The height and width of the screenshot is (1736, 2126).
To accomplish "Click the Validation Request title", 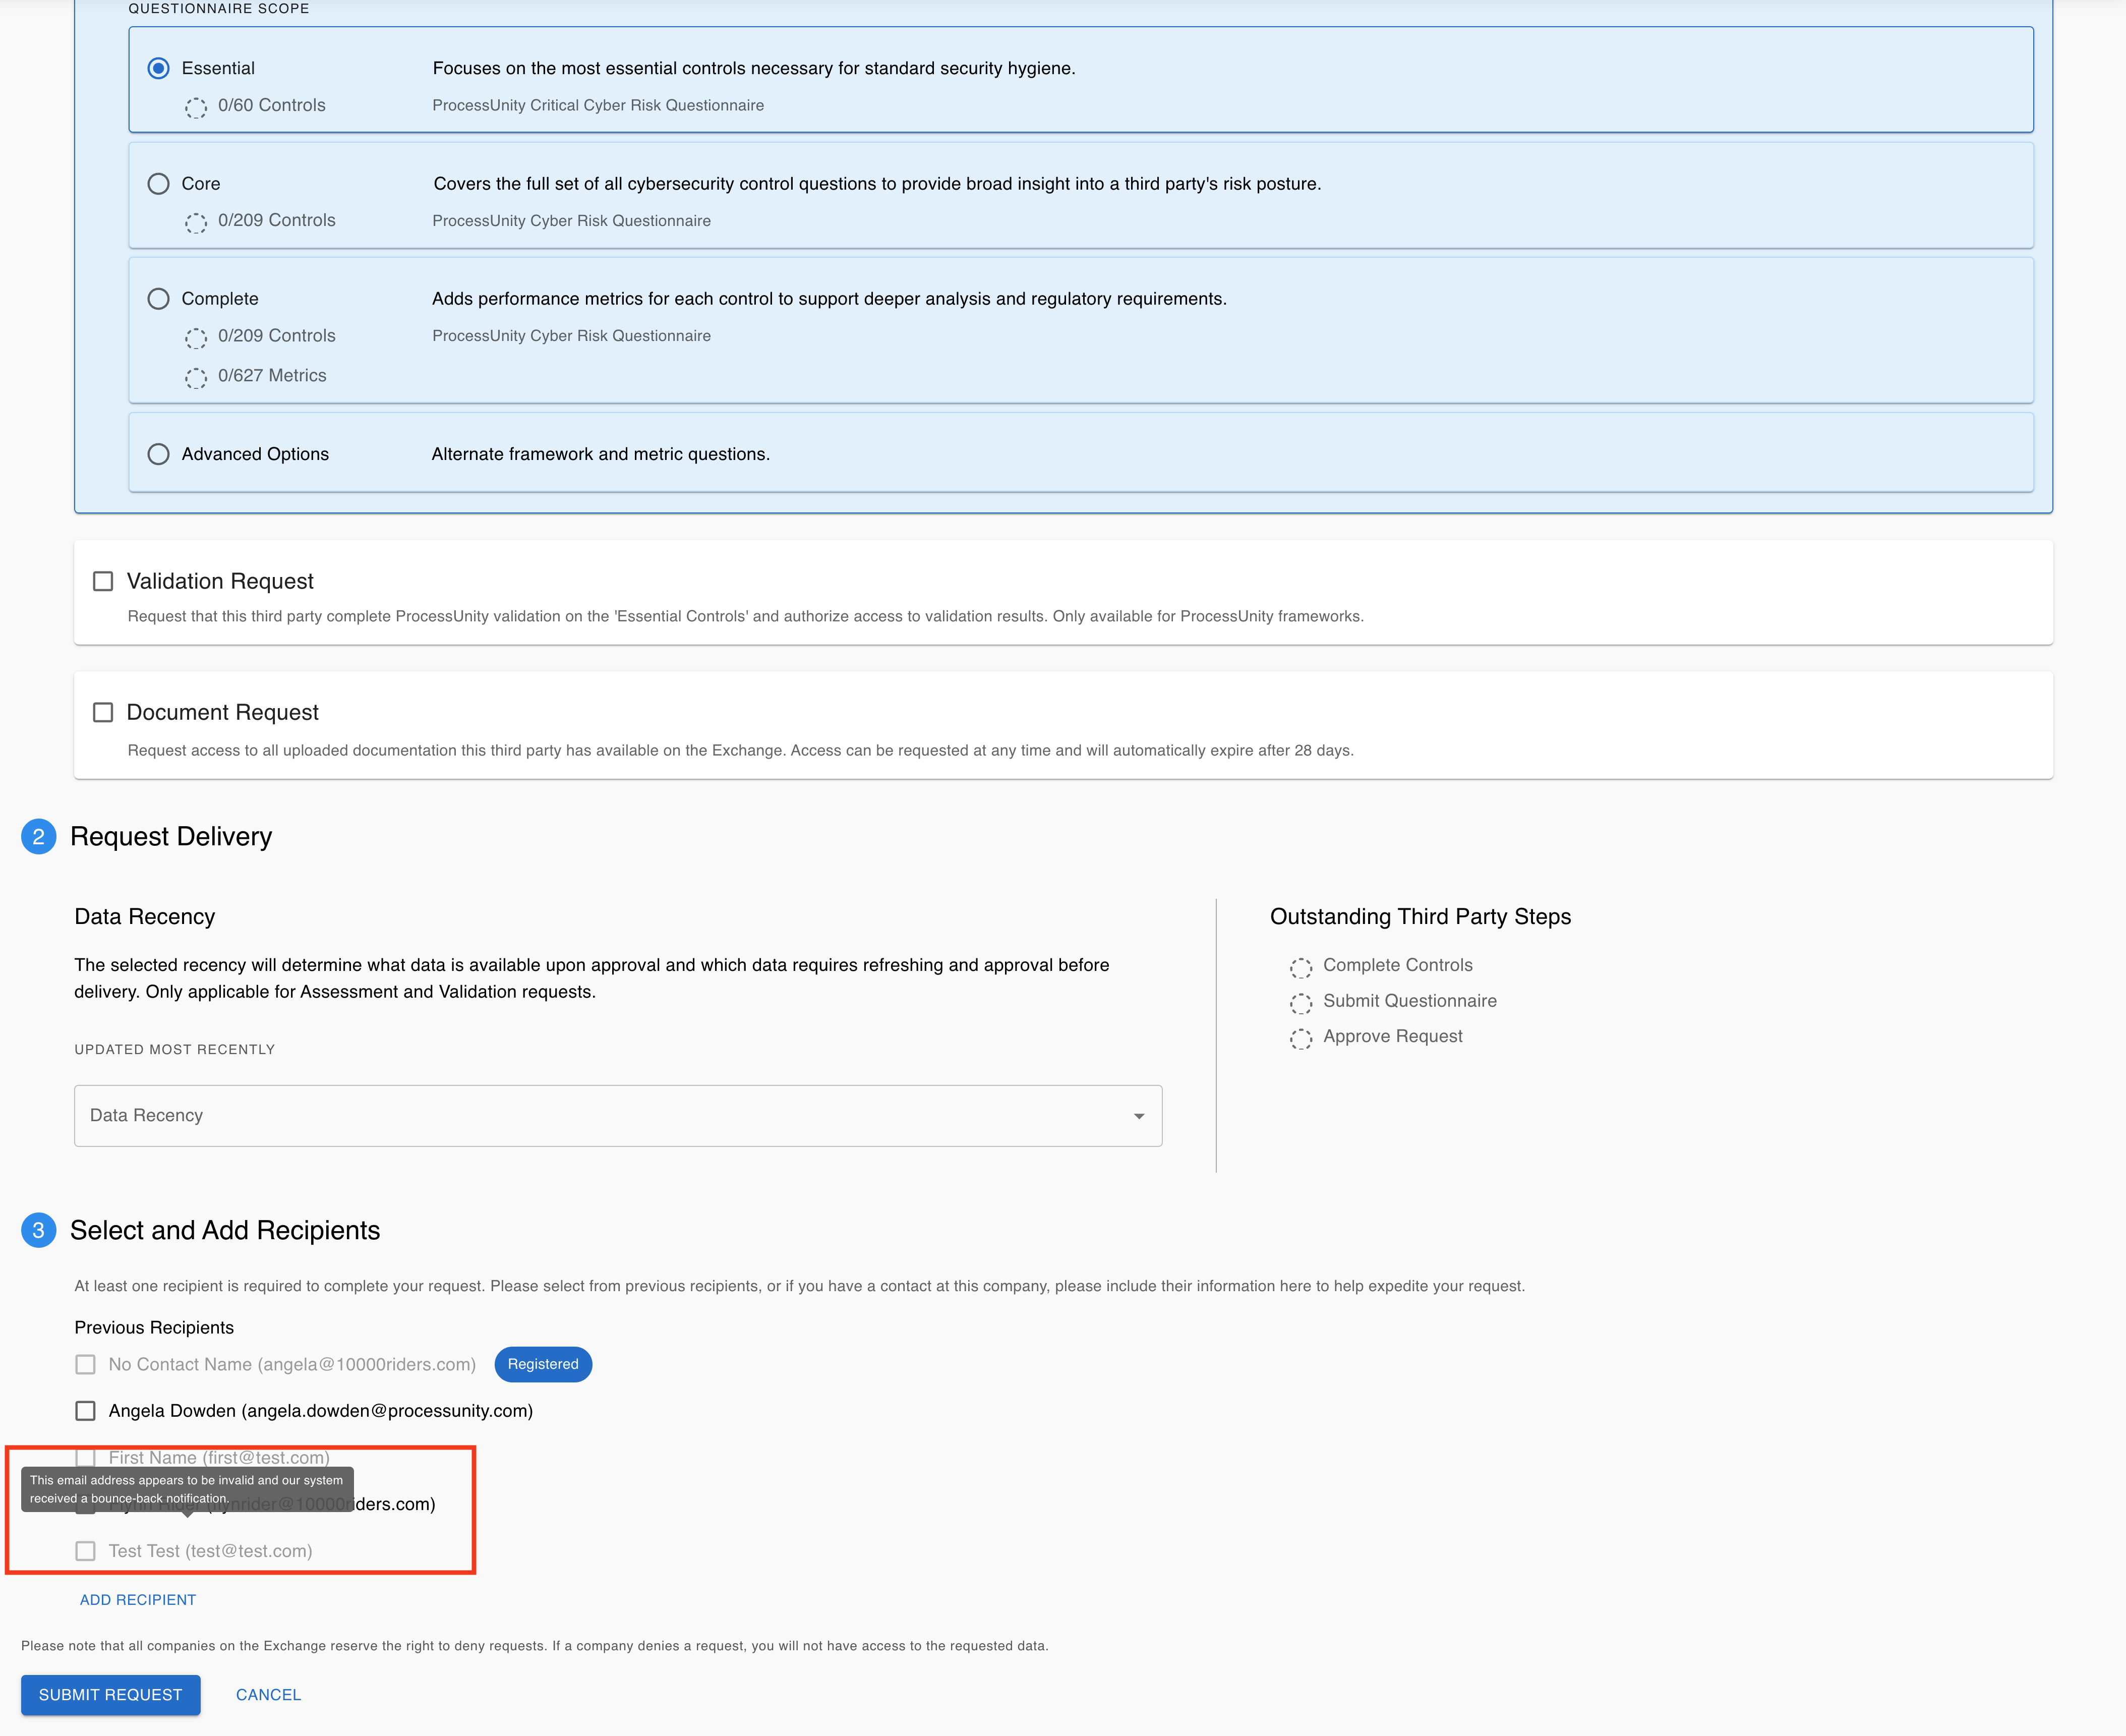I will [x=220, y=581].
